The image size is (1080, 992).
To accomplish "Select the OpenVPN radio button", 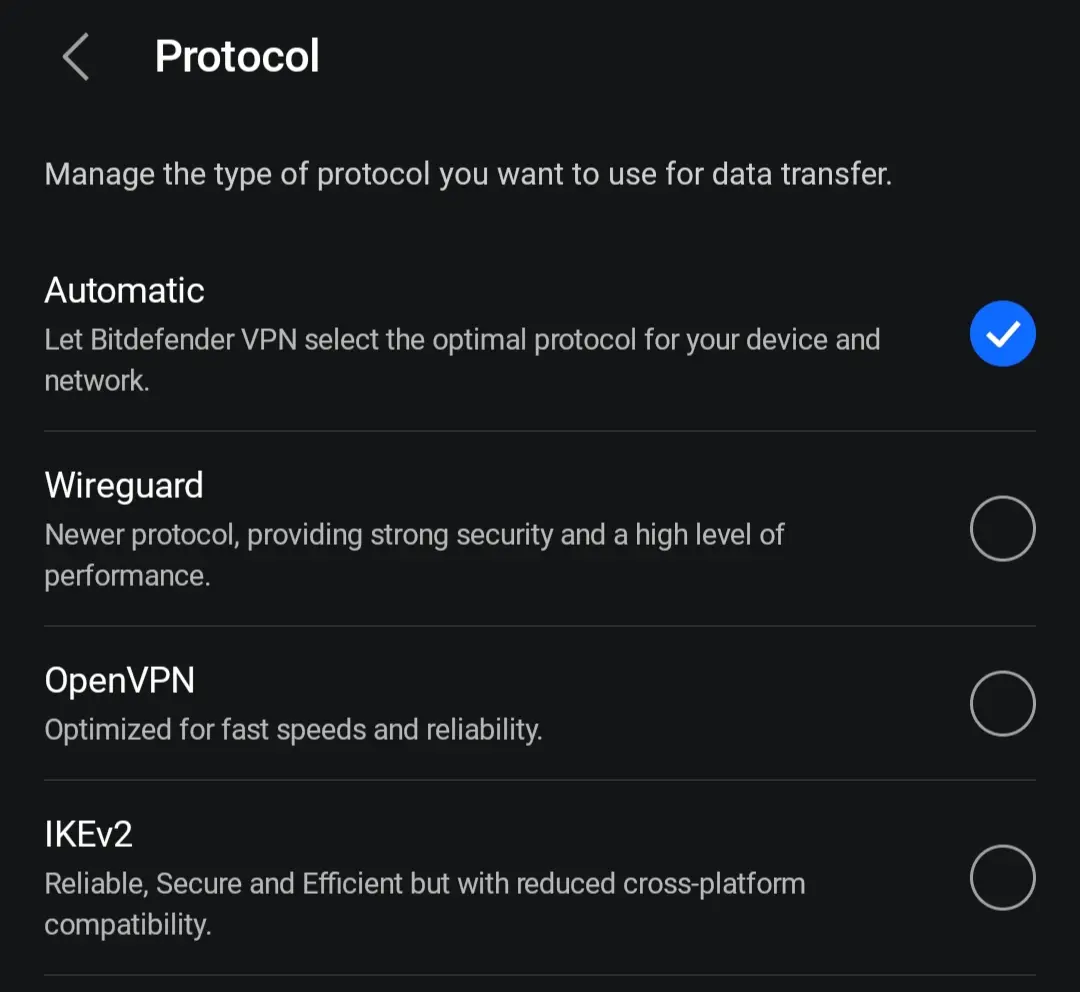I will 1002,703.
